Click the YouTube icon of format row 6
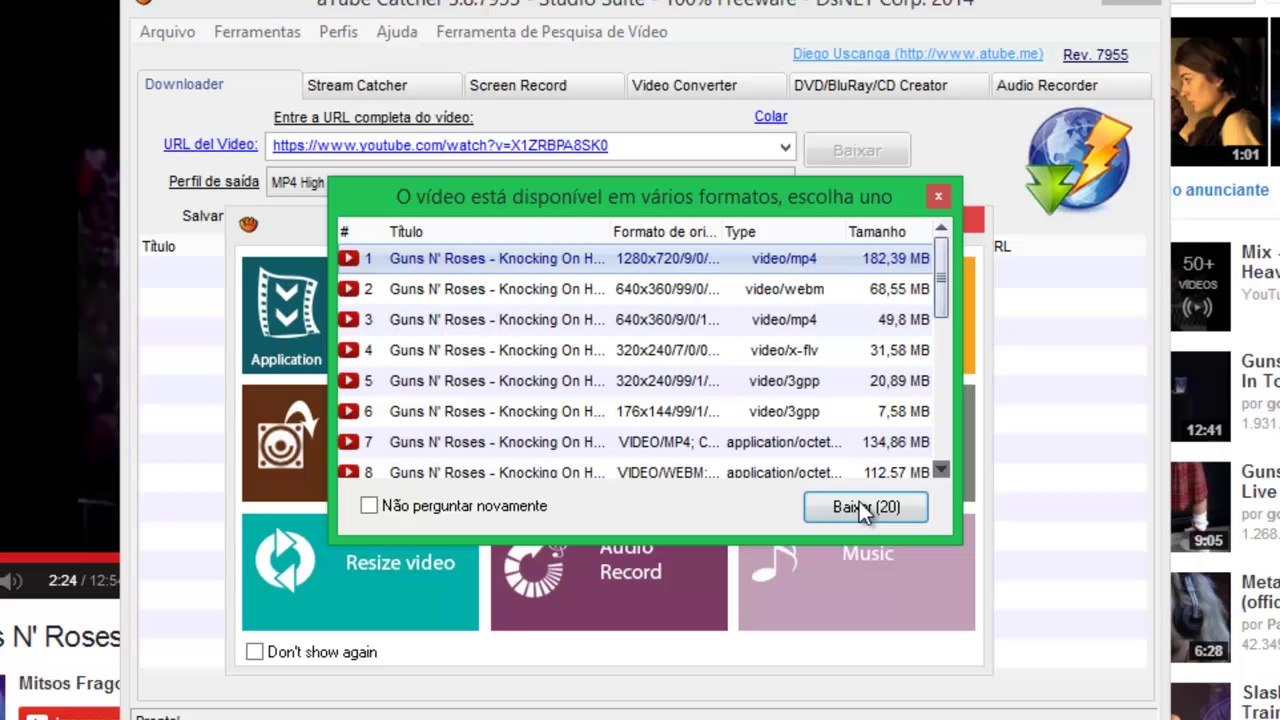The width and height of the screenshot is (1280, 720). point(348,412)
